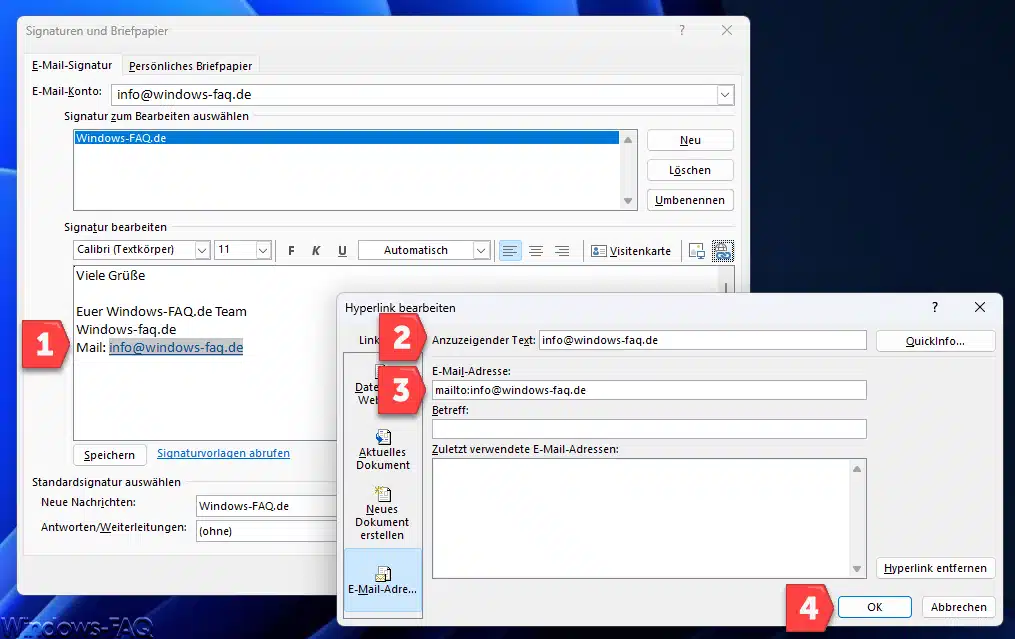Screen dimensions: 1015x639
Task: Click the insert picture icon
Action: point(697,251)
